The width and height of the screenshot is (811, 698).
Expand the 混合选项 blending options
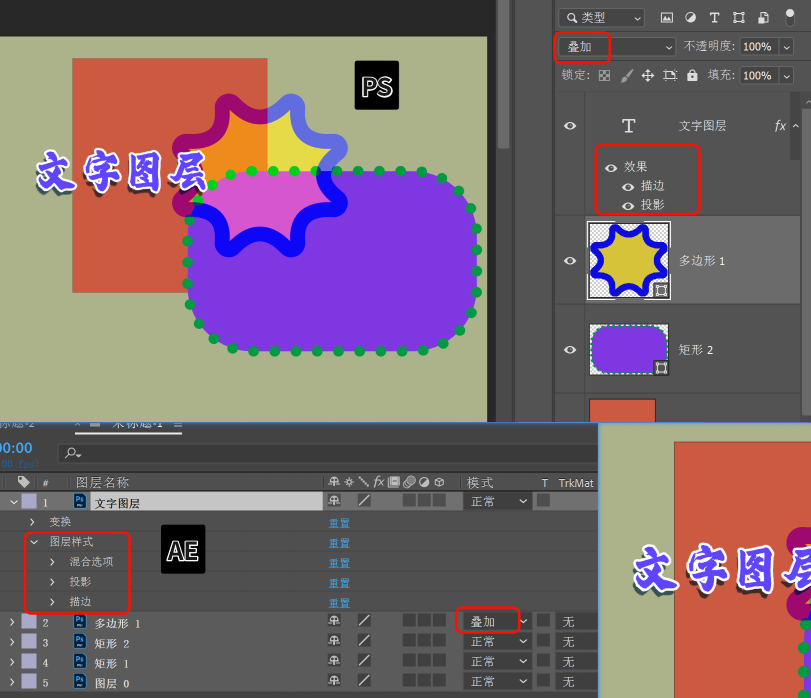click(x=52, y=562)
